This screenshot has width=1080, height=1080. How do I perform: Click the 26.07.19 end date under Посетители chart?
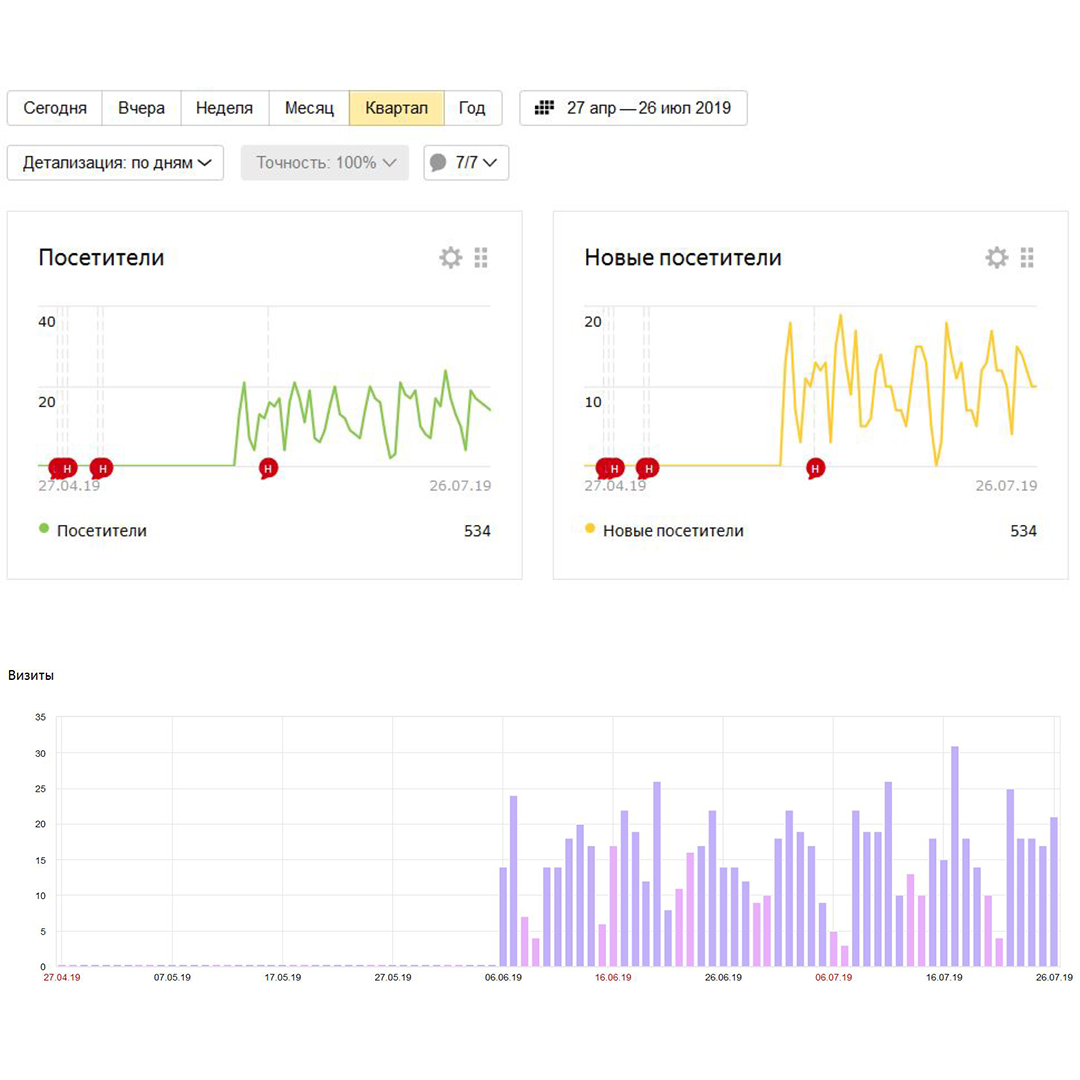460,486
